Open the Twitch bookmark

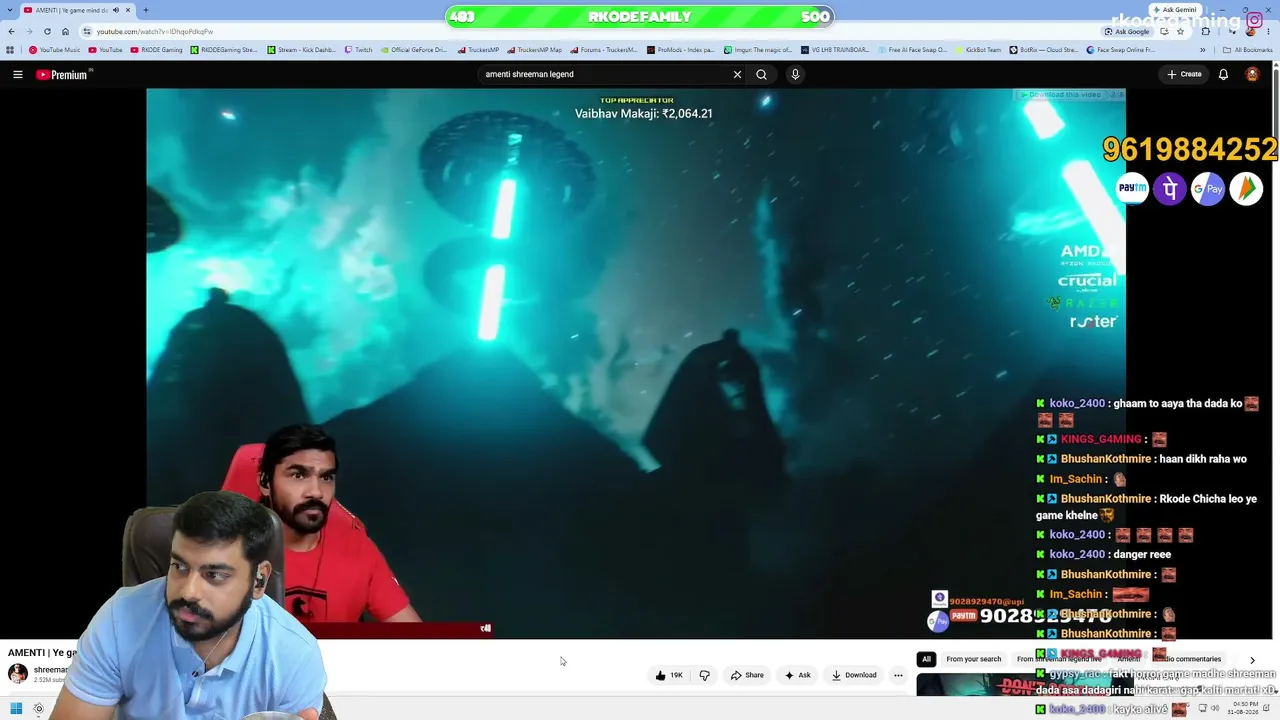click(358, 49)
